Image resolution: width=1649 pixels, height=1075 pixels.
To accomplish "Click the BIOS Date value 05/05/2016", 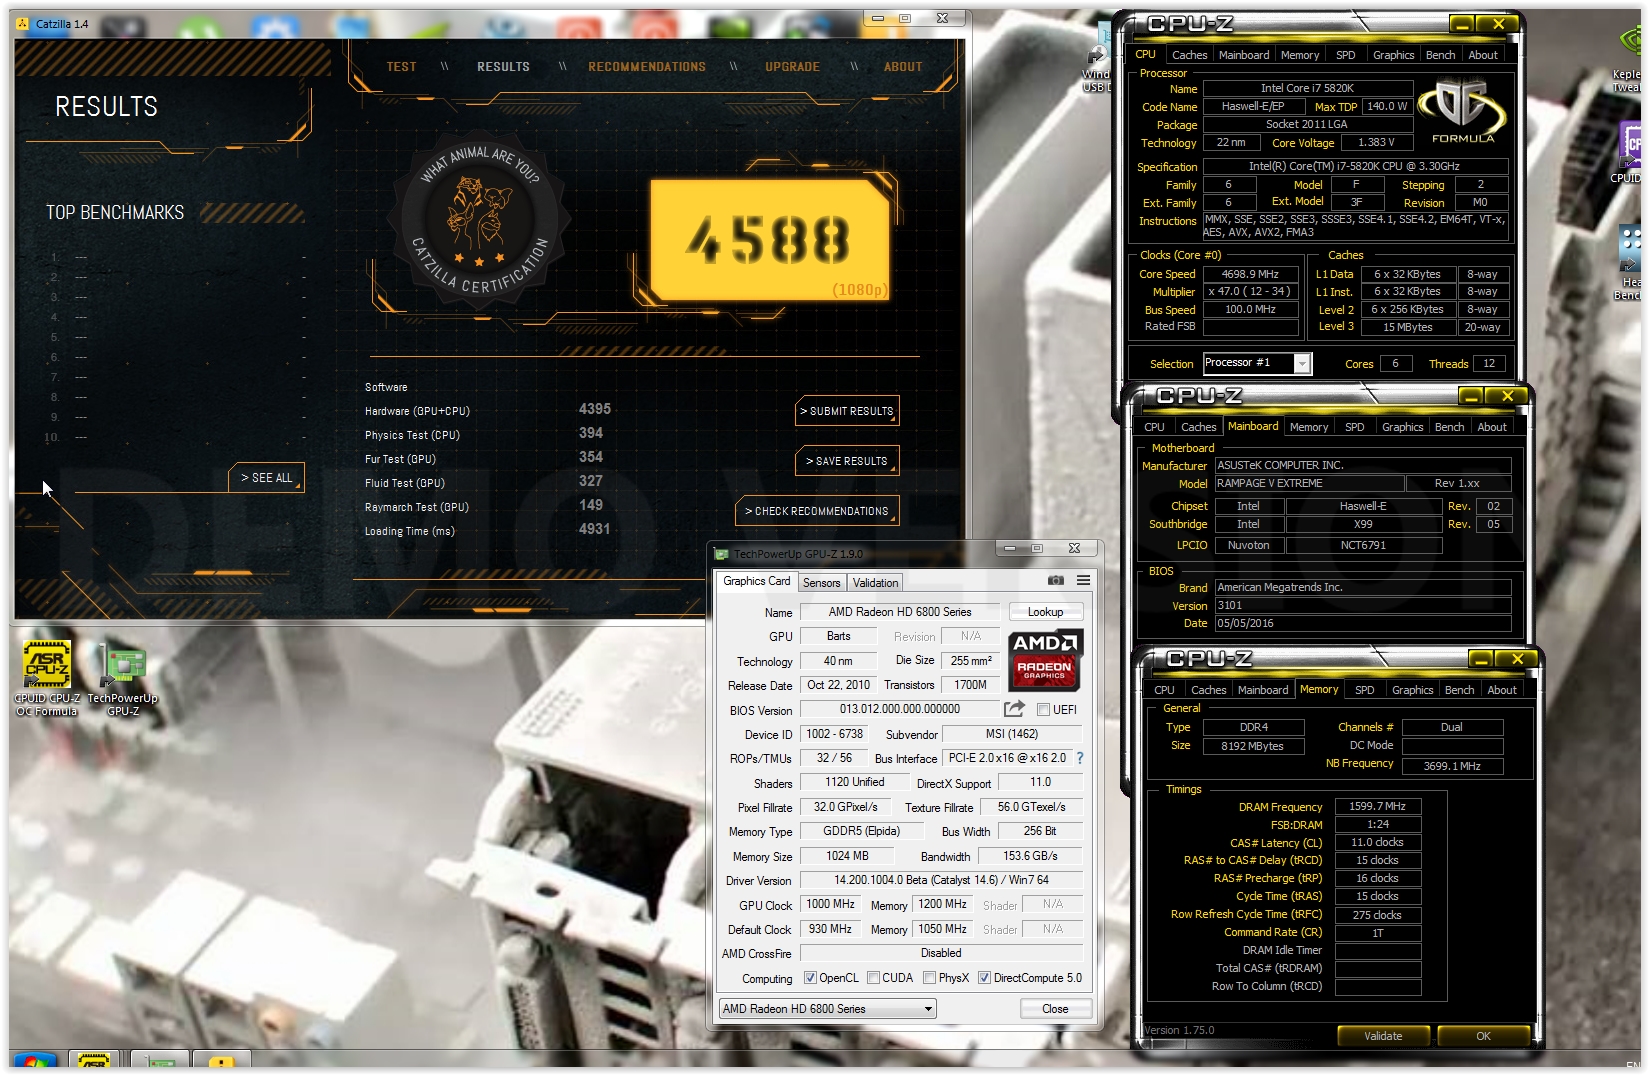I will pos(1362,623).
